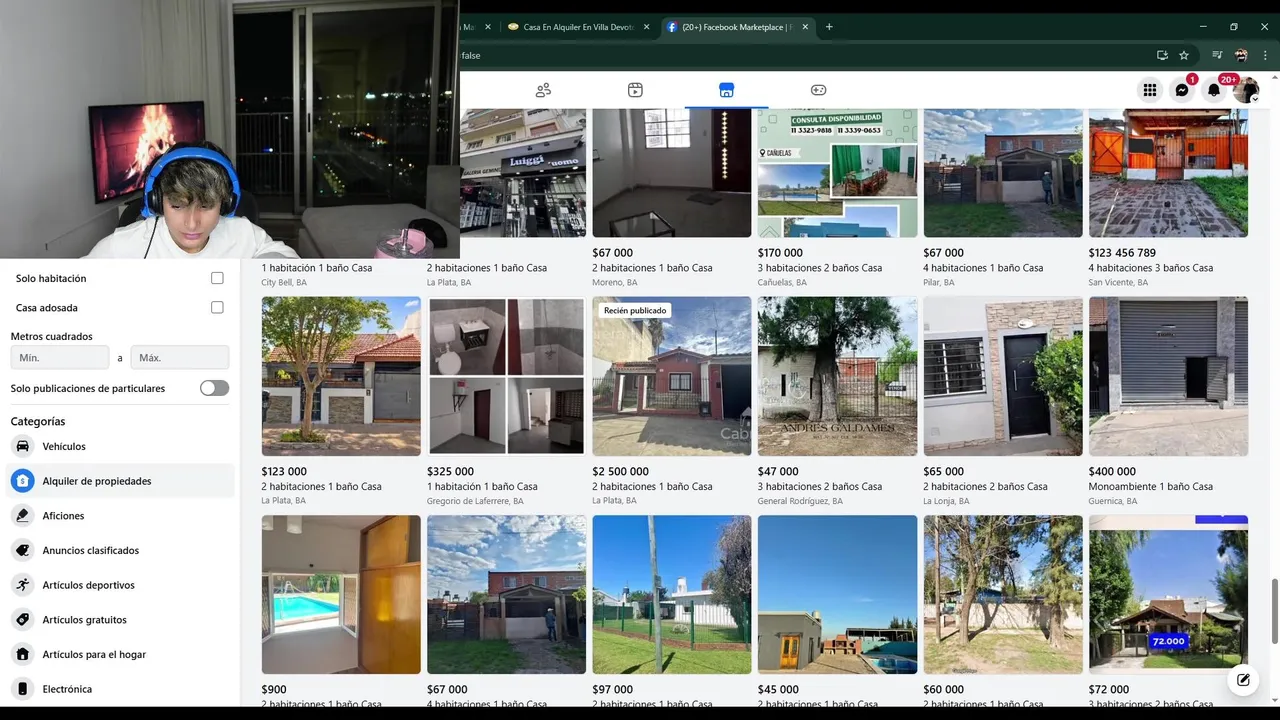Open the Artículos deportivos category

click(120, 585)
